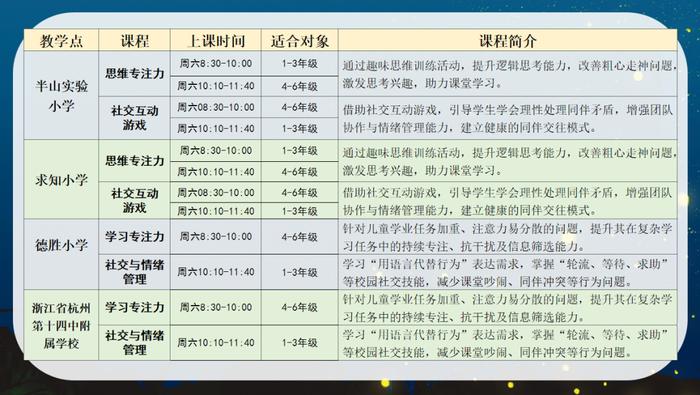Click 思维专注力 course under 求知小学
The width and height of the screenshot is (700, 395).
tap(134, 161)
